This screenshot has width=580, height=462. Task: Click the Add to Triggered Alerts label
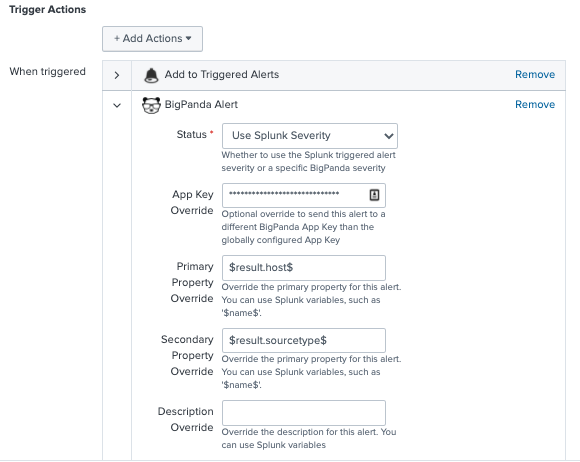222,74
